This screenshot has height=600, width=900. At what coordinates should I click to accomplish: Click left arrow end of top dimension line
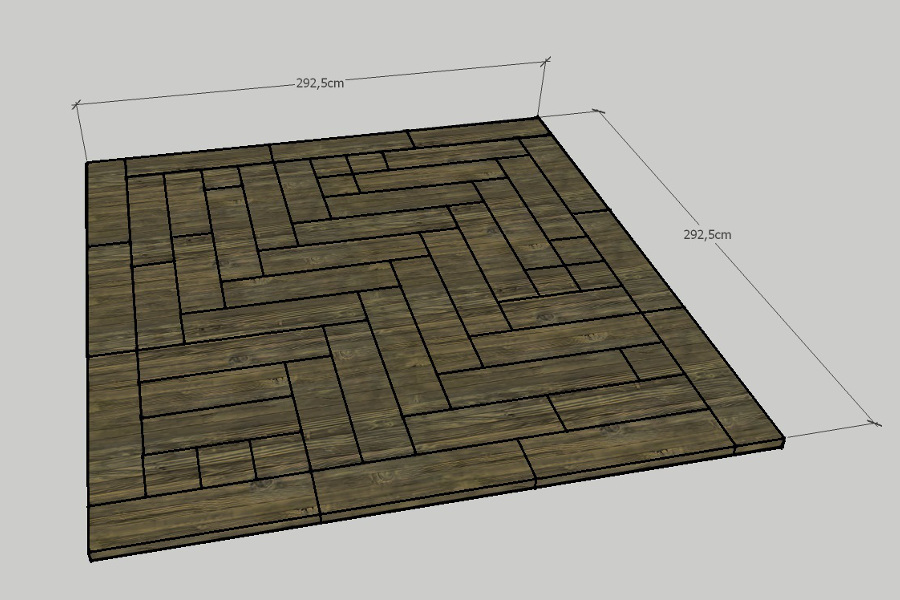point(78,104)
